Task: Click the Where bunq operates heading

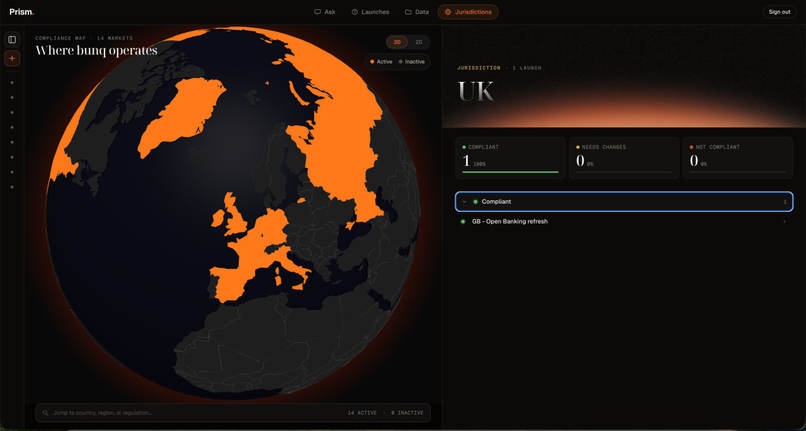Action: (96, 50)
